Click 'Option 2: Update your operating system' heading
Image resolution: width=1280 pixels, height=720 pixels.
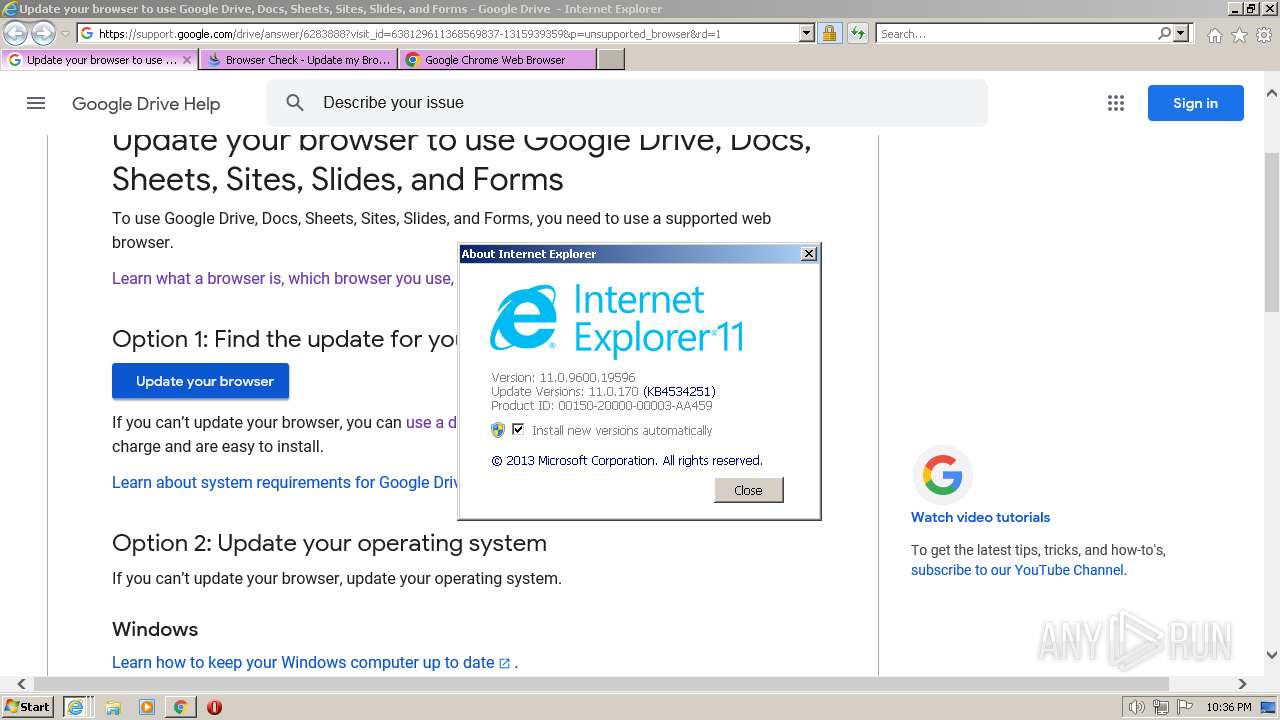[329, 543]
